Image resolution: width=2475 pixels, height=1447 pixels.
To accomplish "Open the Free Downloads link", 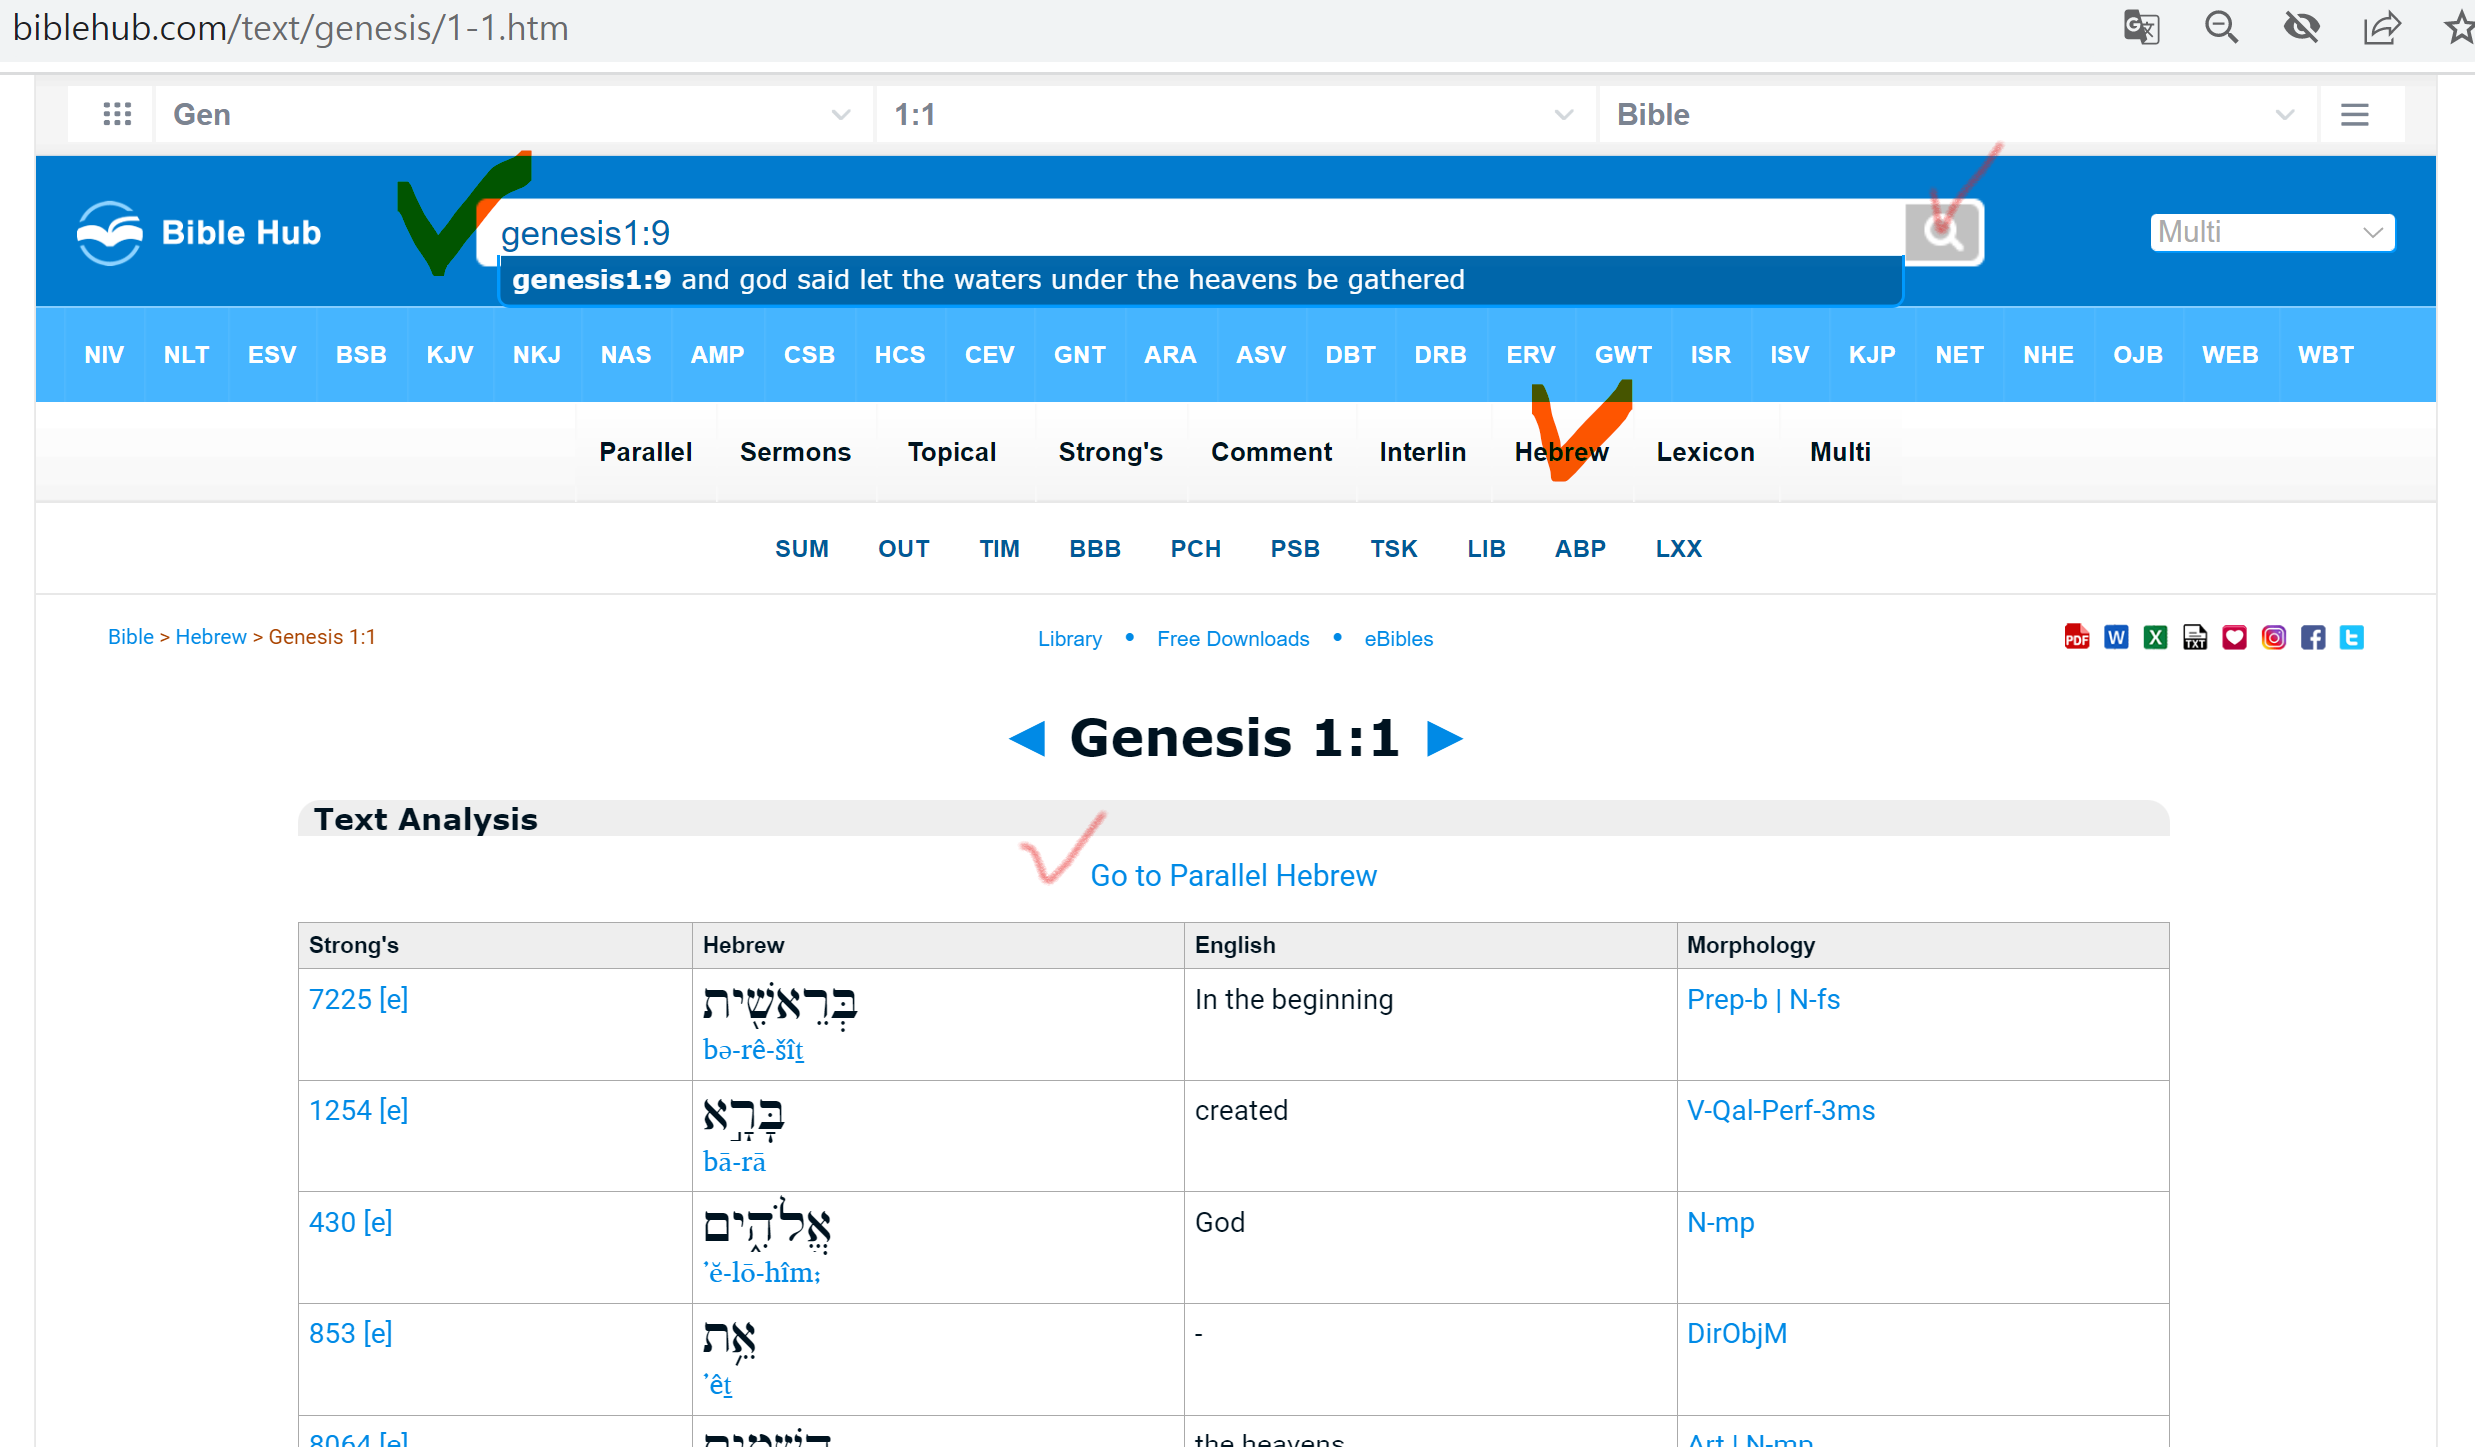I will [1233, 639].
